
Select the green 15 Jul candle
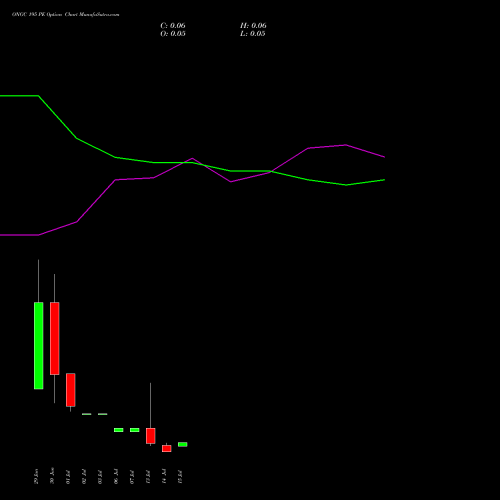tap(183, 444)
